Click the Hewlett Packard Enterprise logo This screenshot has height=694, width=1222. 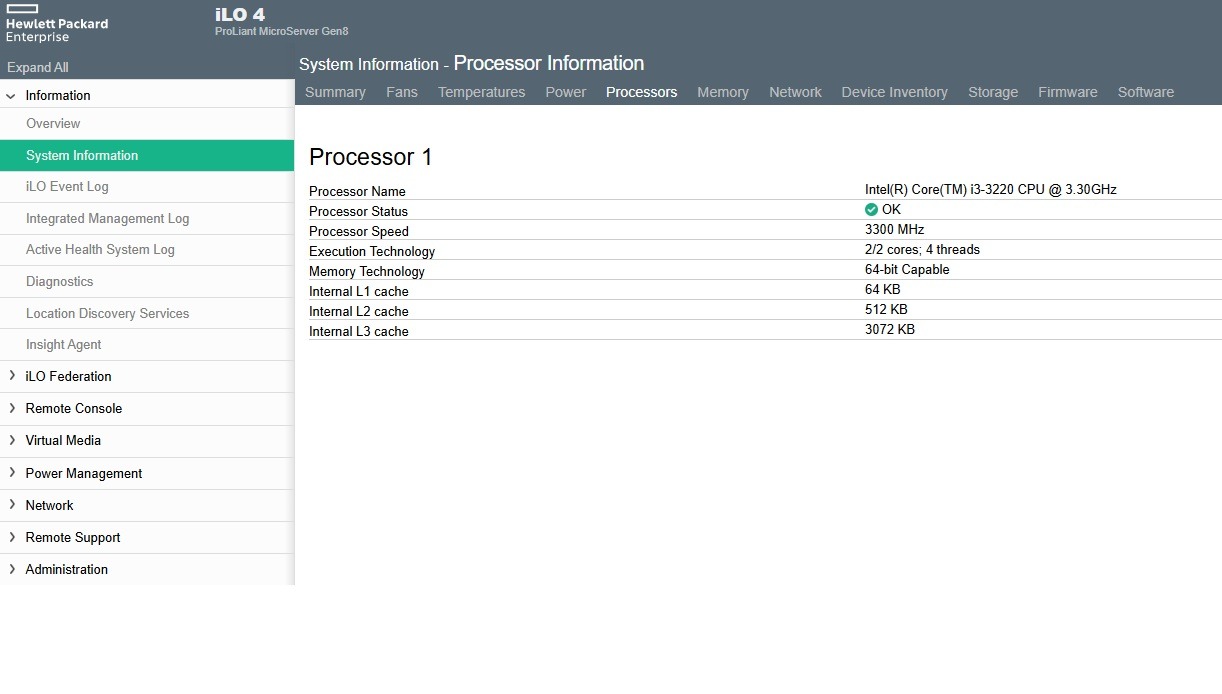tap(57, 23)
